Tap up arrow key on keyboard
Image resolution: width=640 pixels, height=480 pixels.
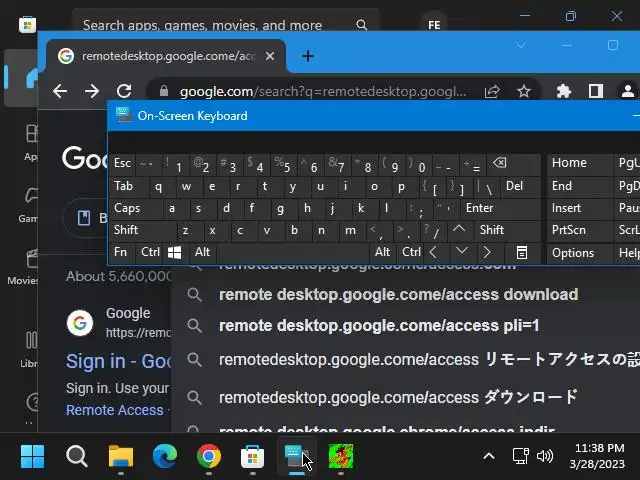pos(459,229)
